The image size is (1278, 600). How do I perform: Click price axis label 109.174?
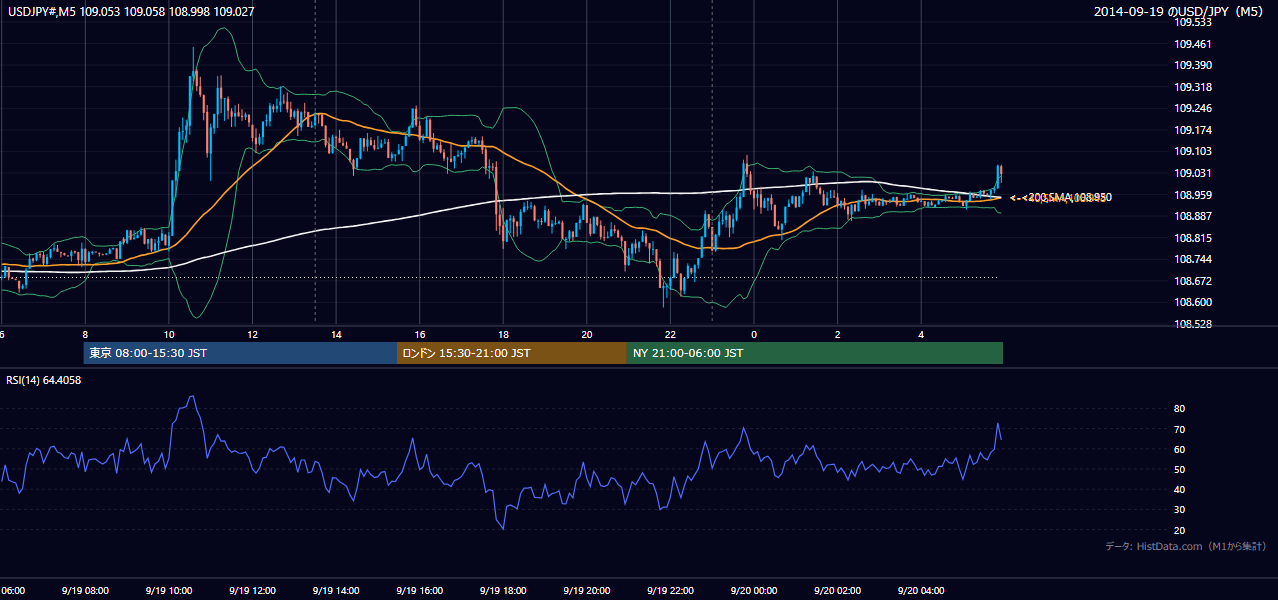pyautogui.click(x=1193, y=130)
